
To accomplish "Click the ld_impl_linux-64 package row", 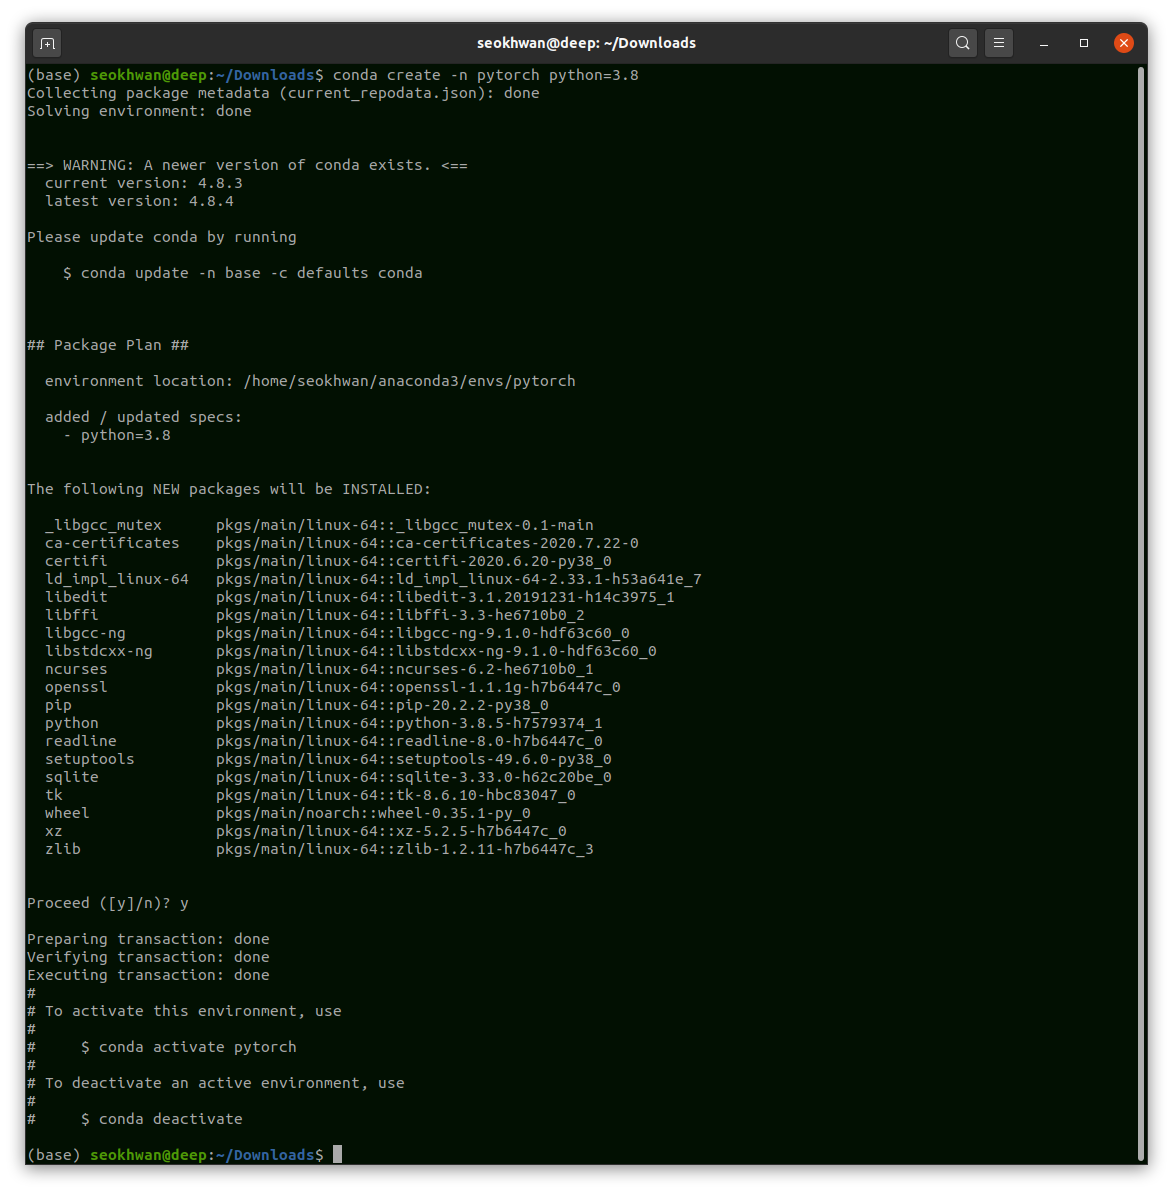I will pos(373,580).
